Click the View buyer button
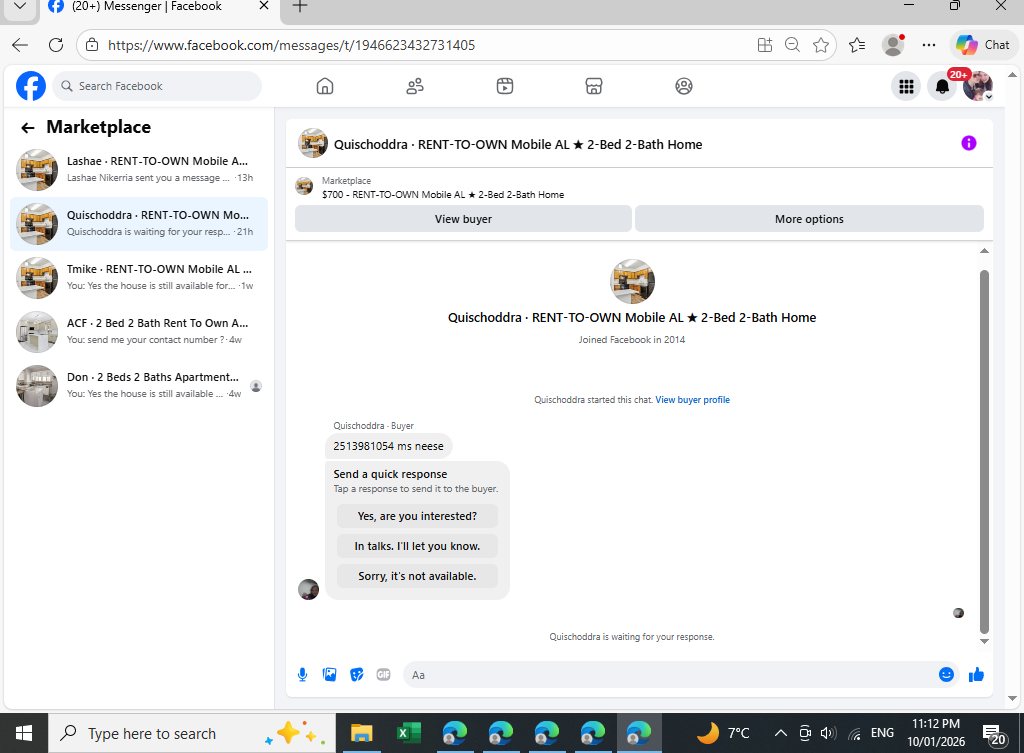 coord(463,219)
